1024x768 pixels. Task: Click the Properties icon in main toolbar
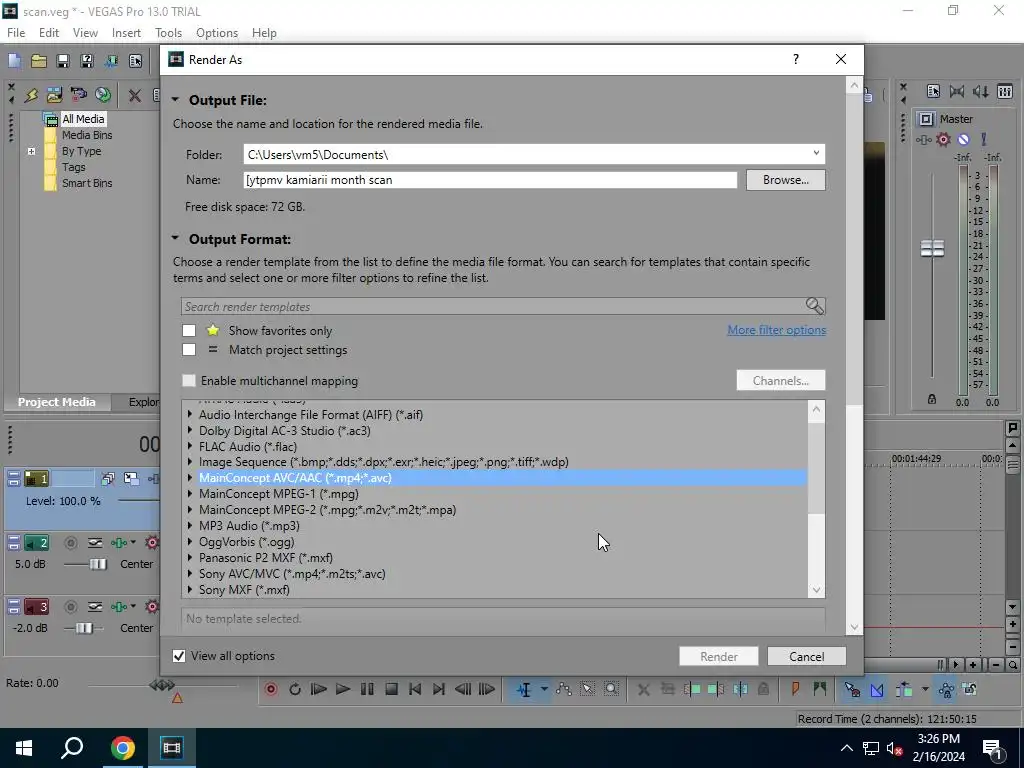[135, 61]
